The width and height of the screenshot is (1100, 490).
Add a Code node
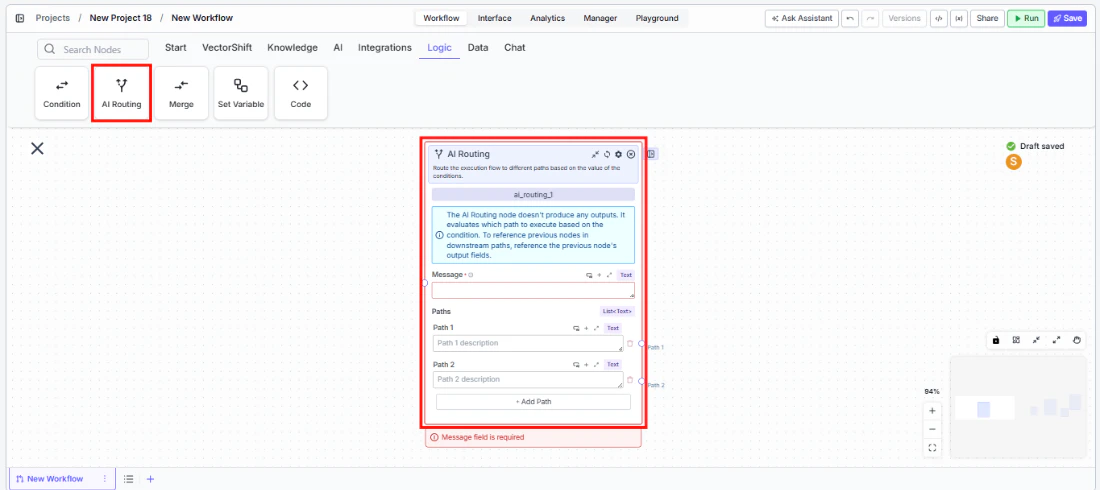click(300, 93)
